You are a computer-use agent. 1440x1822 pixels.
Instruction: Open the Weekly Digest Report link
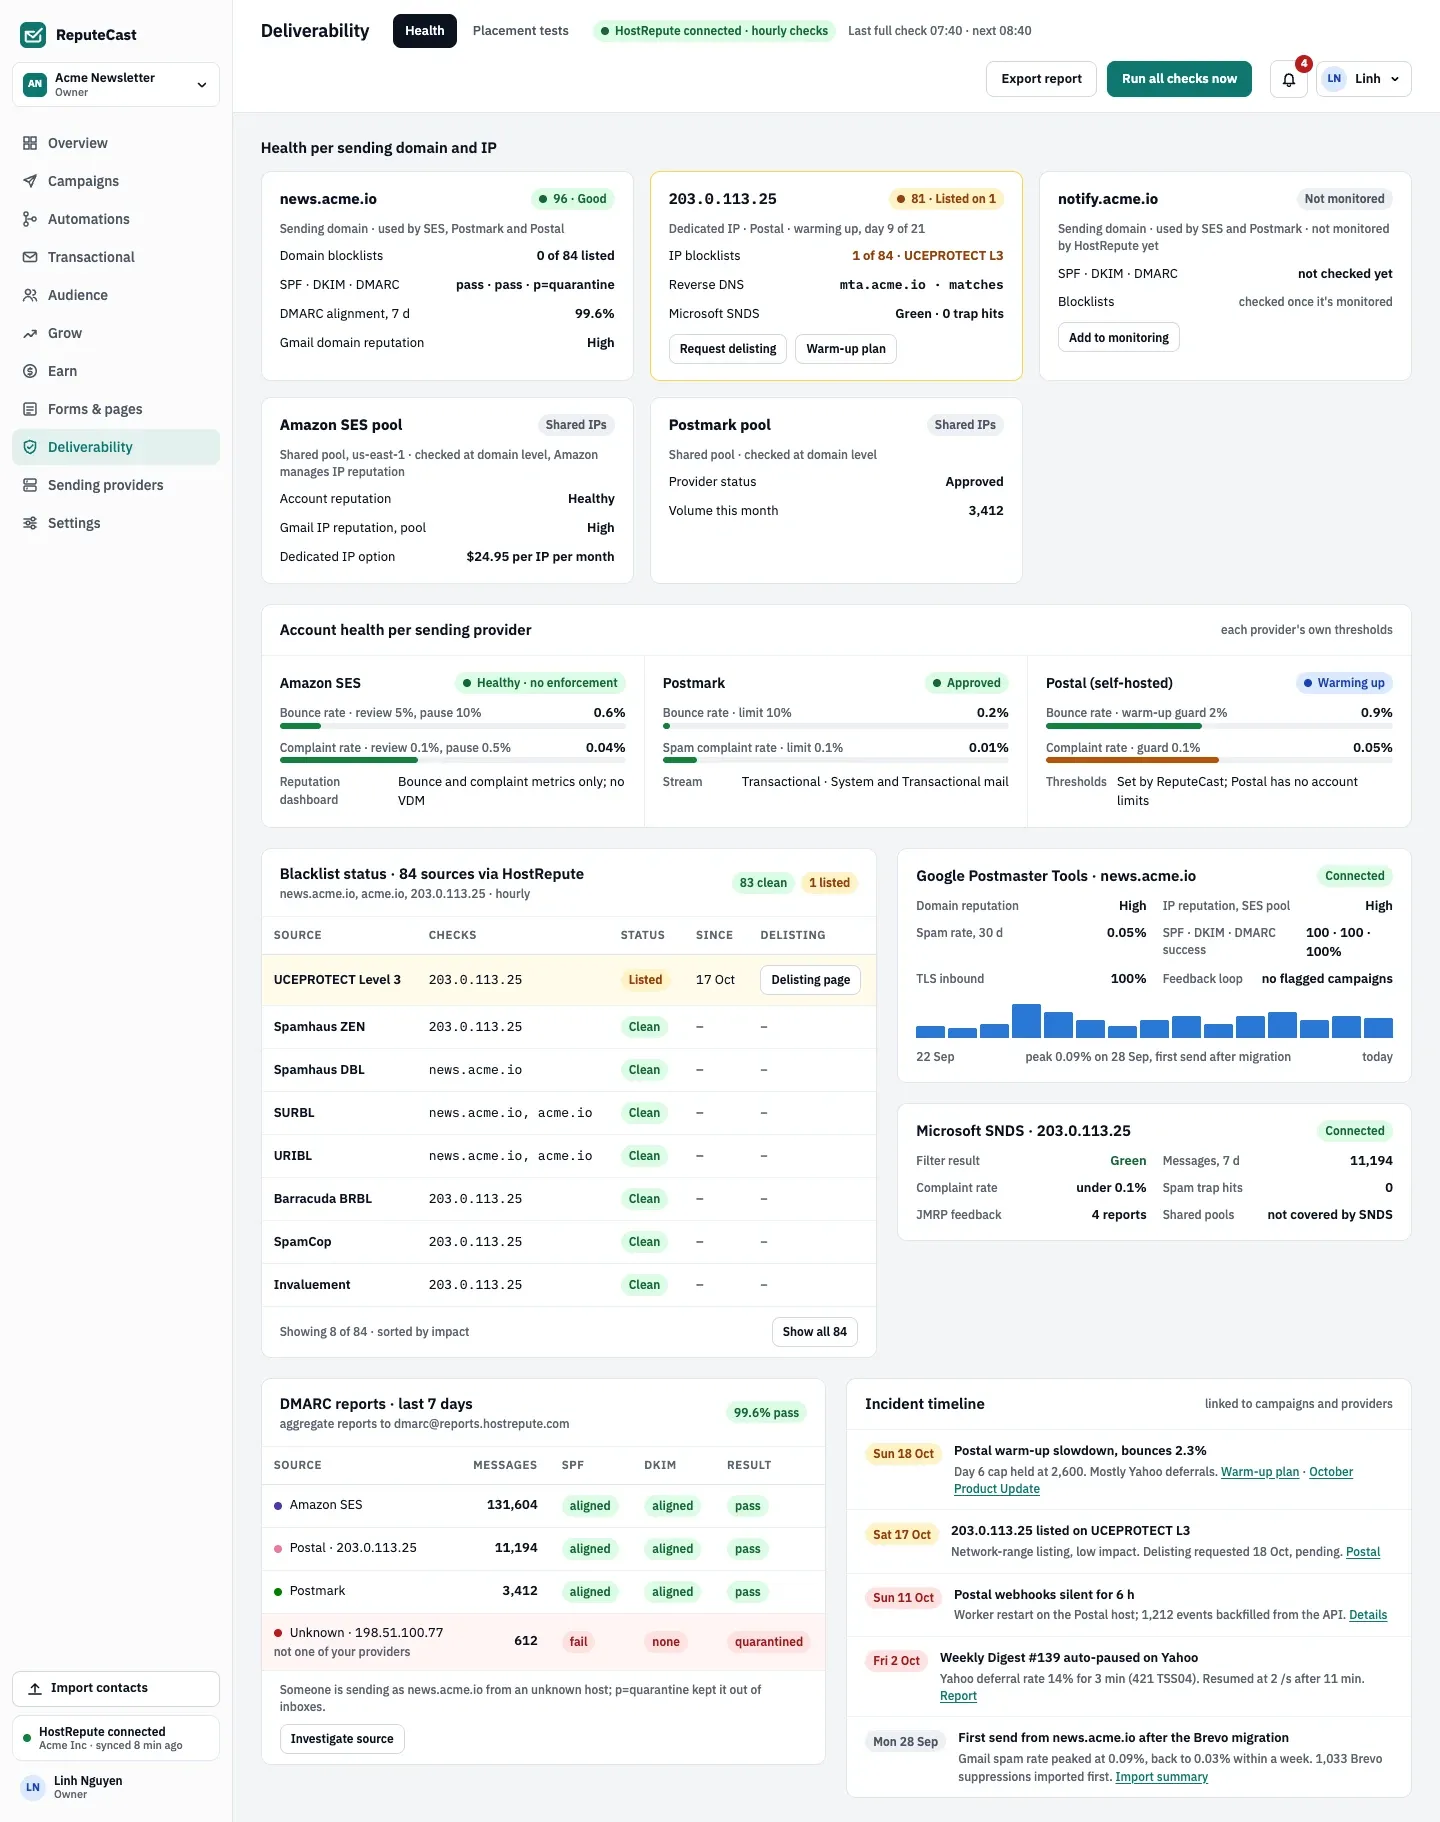[958, 1696]
